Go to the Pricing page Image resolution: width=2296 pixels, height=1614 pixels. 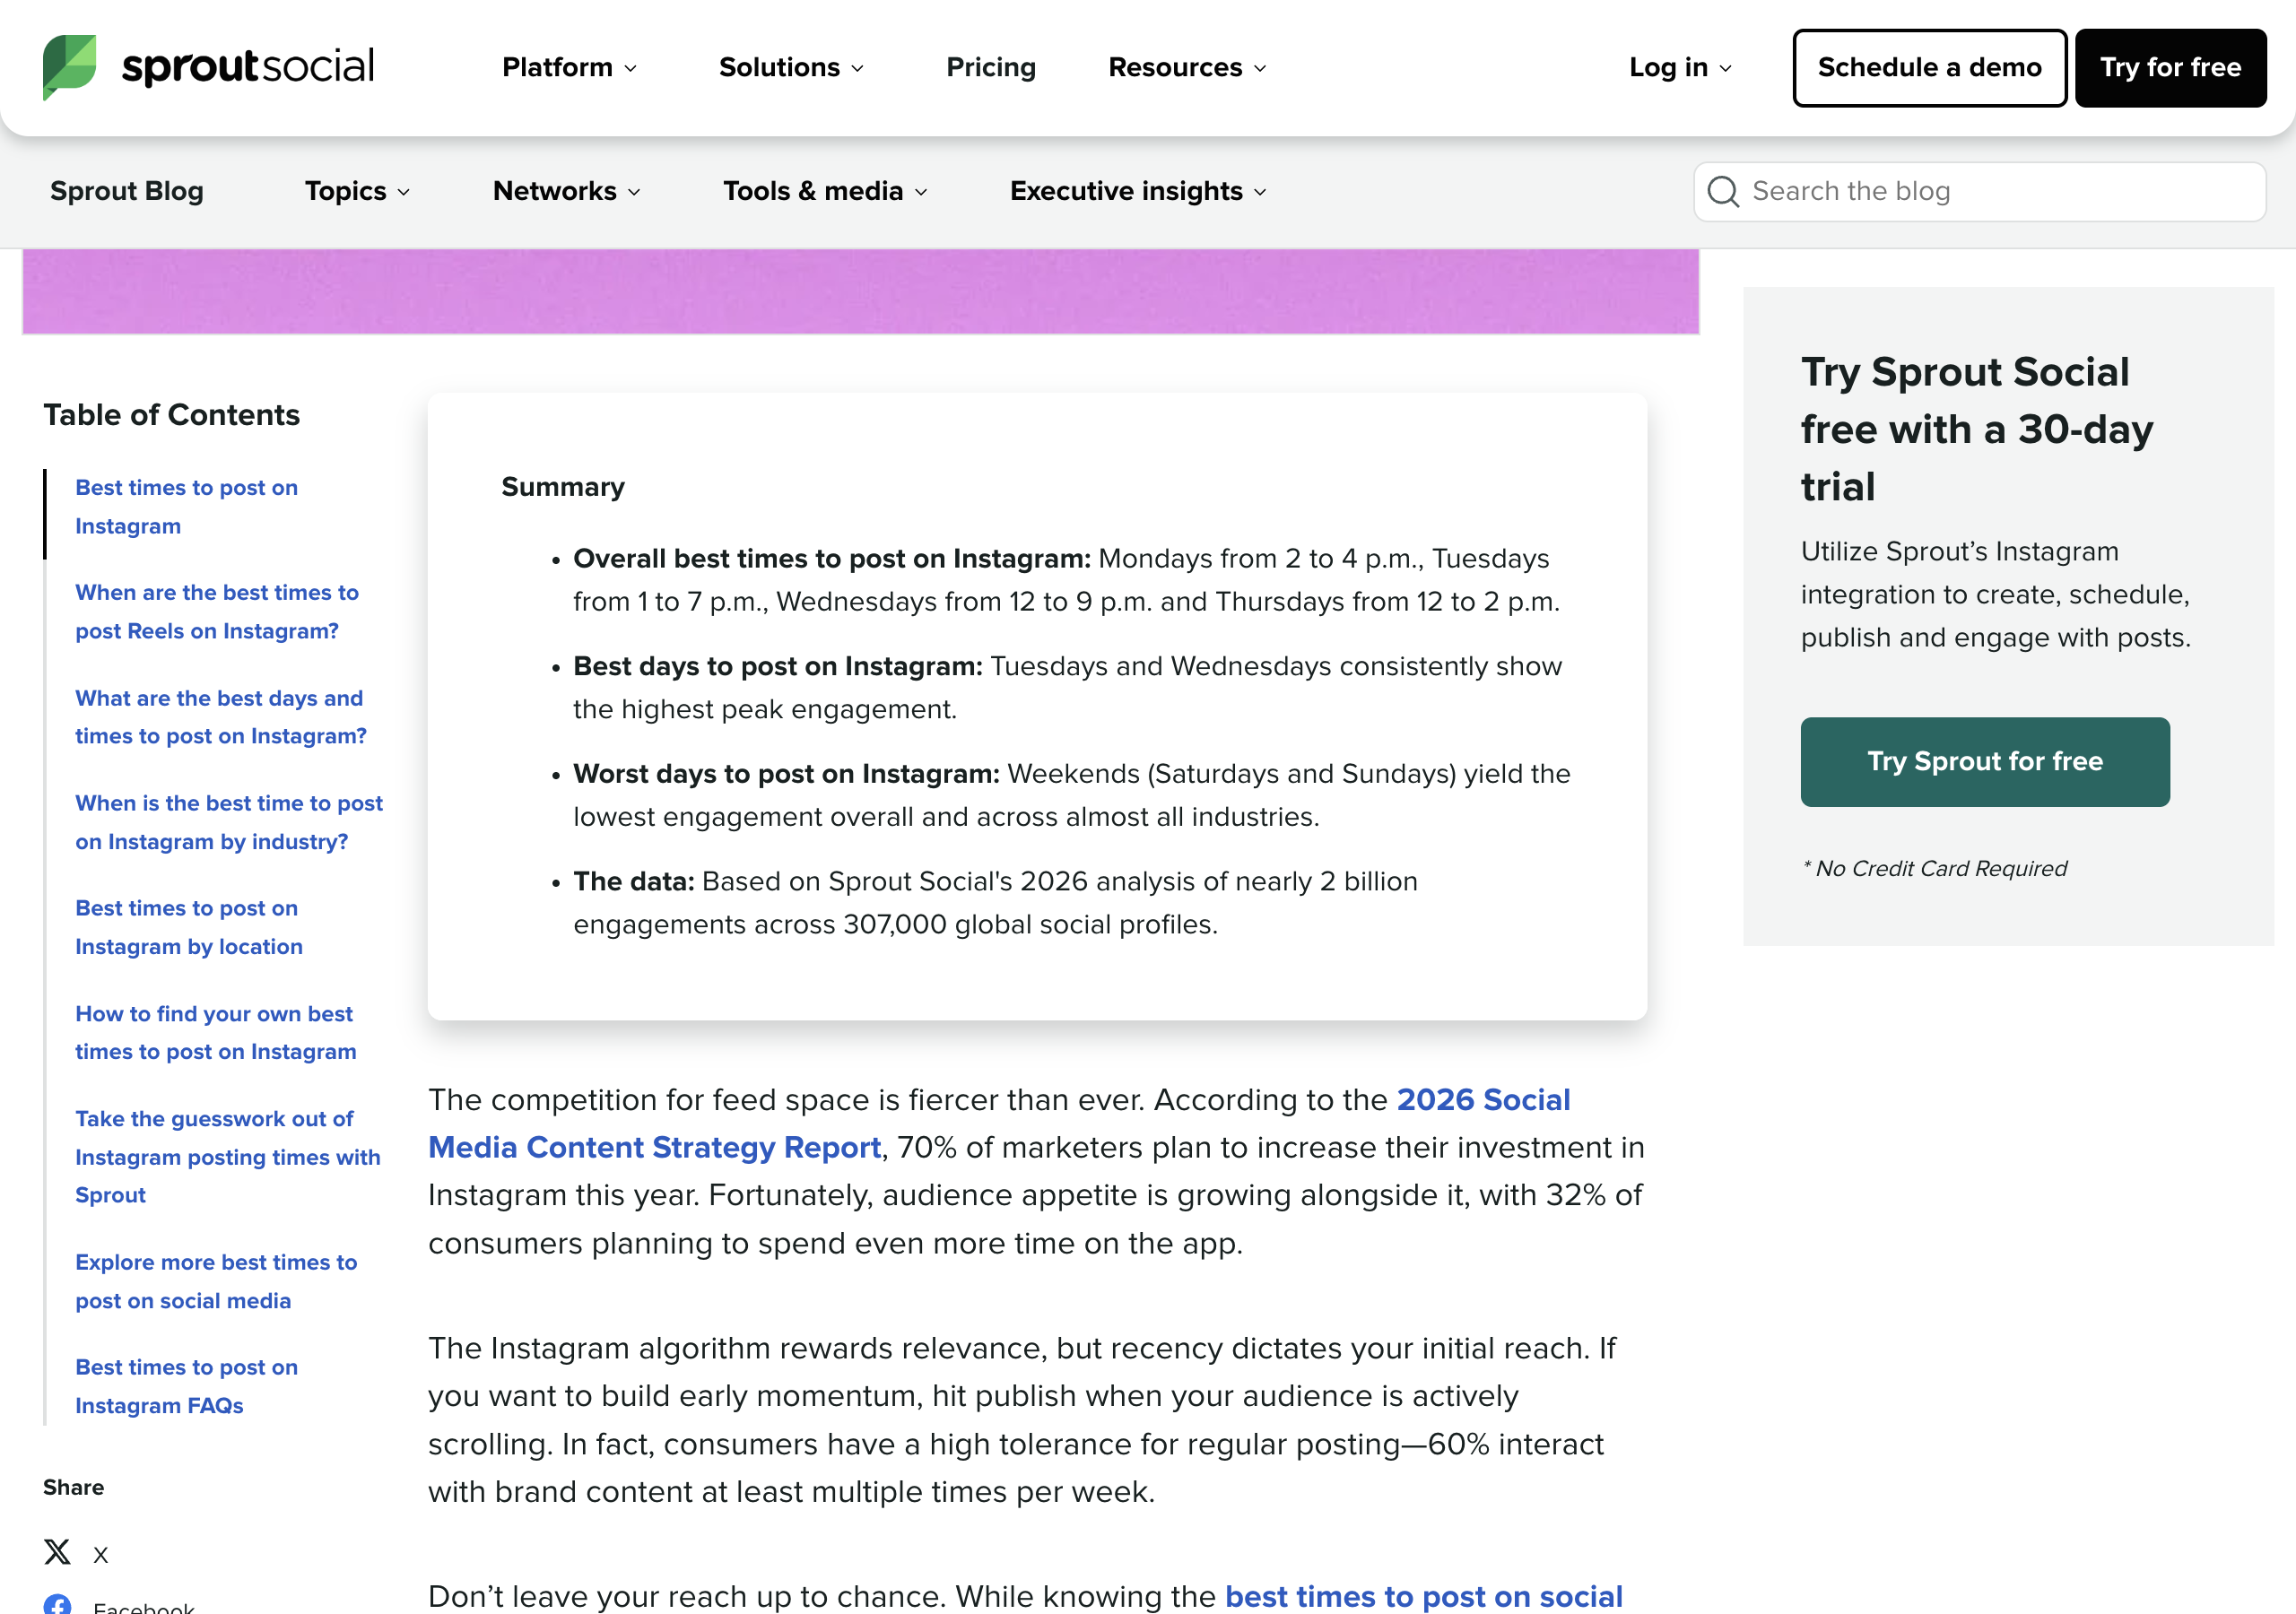(x=991, y=67)
